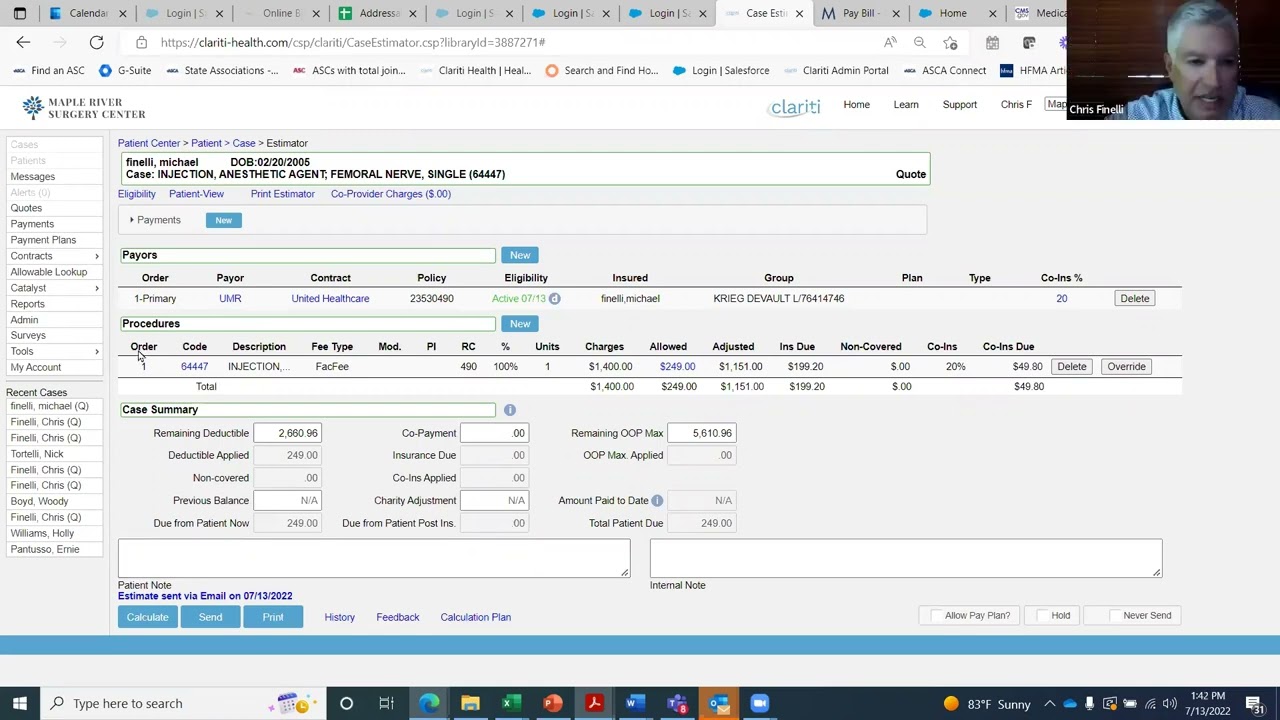The height and width of the screenshot is (720, 1280).
Task: Open the United Healthcare contract link
Action: pyautogui.click(x=330, y=298)
